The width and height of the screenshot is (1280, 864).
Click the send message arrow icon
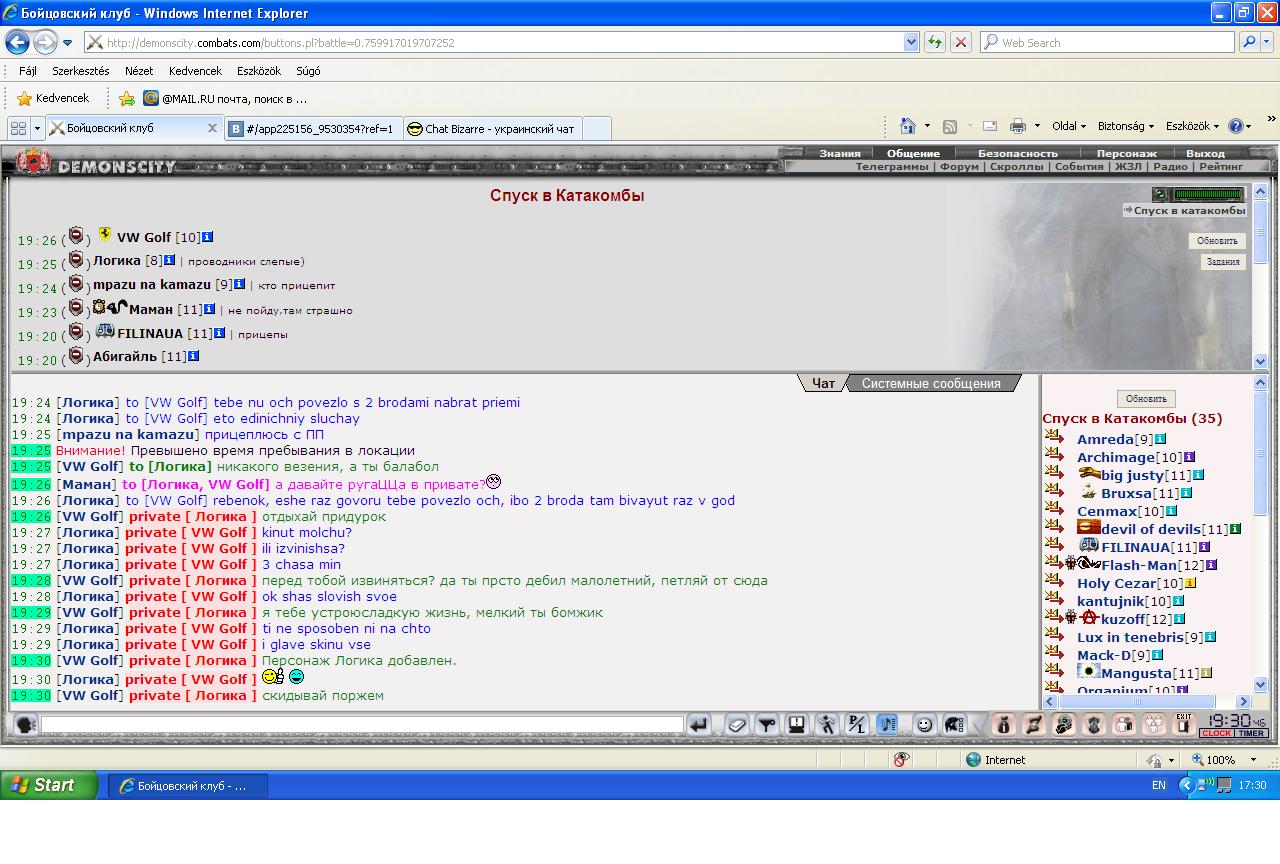tap(699, 725)
